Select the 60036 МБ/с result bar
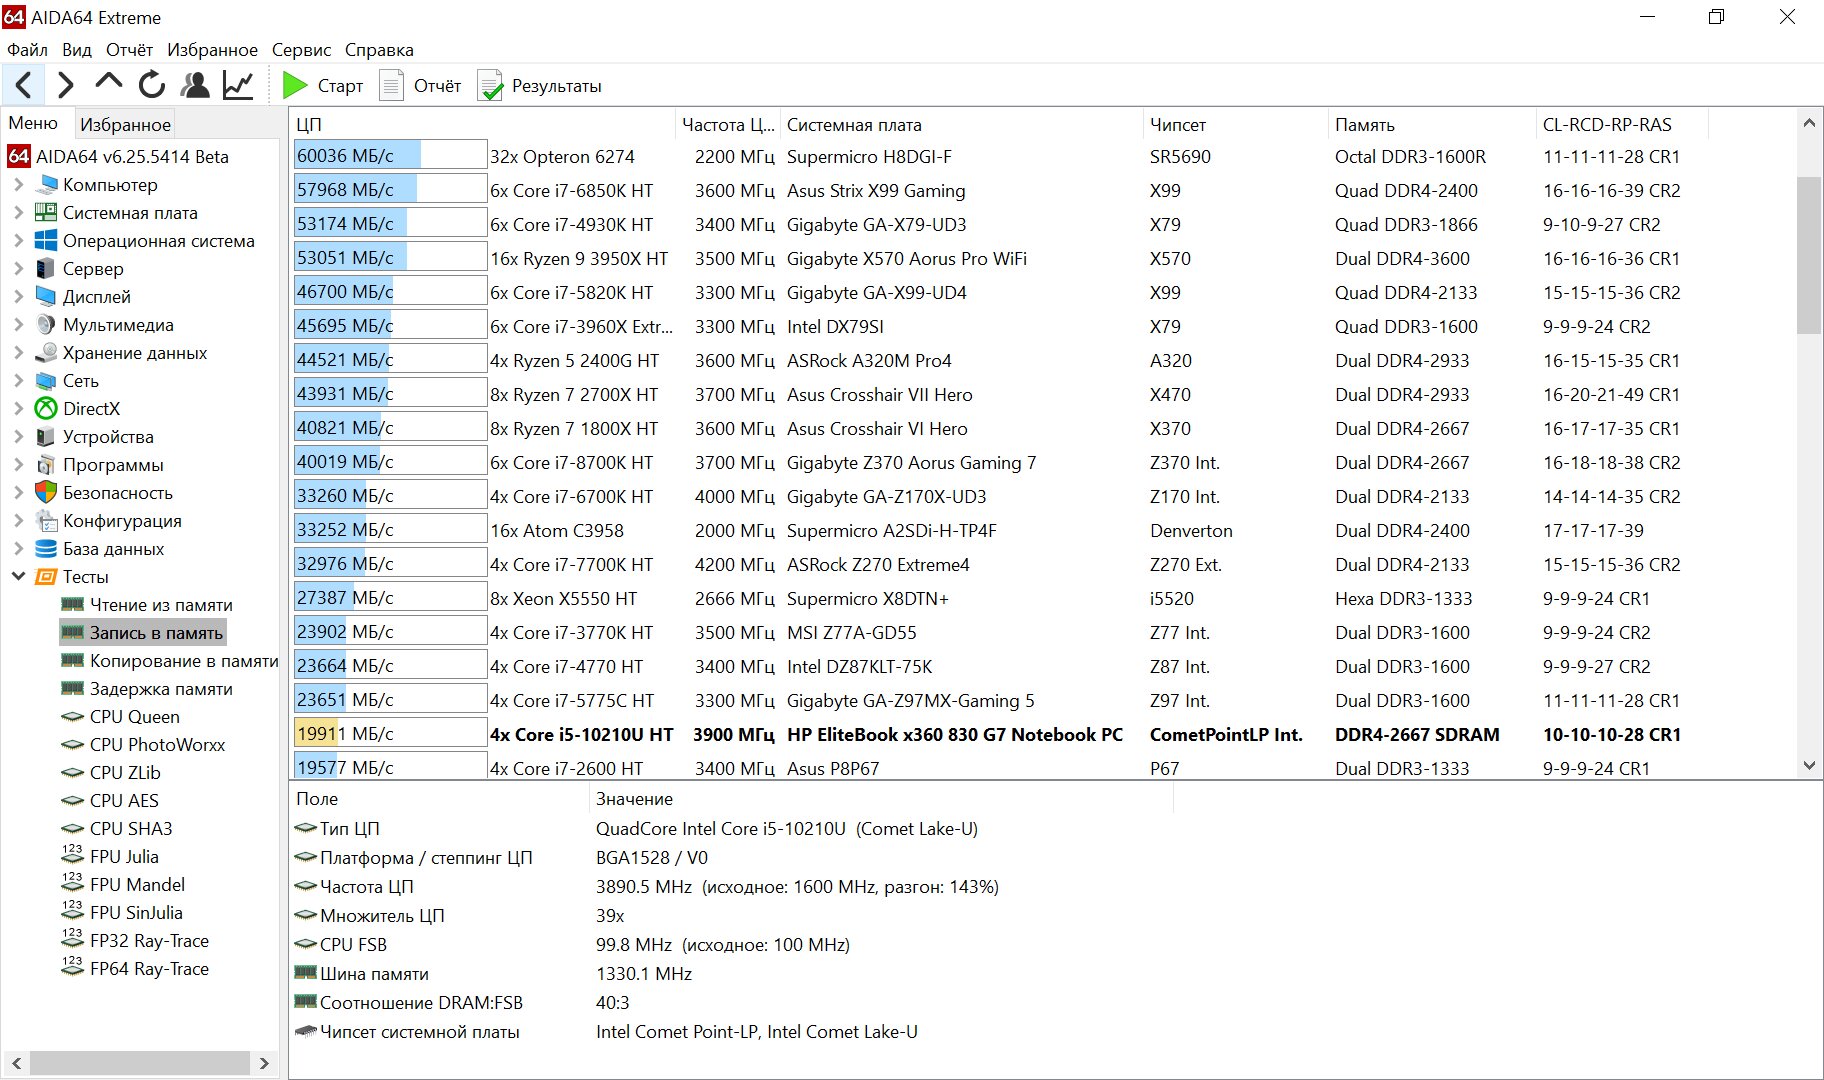 click(390, 156)
